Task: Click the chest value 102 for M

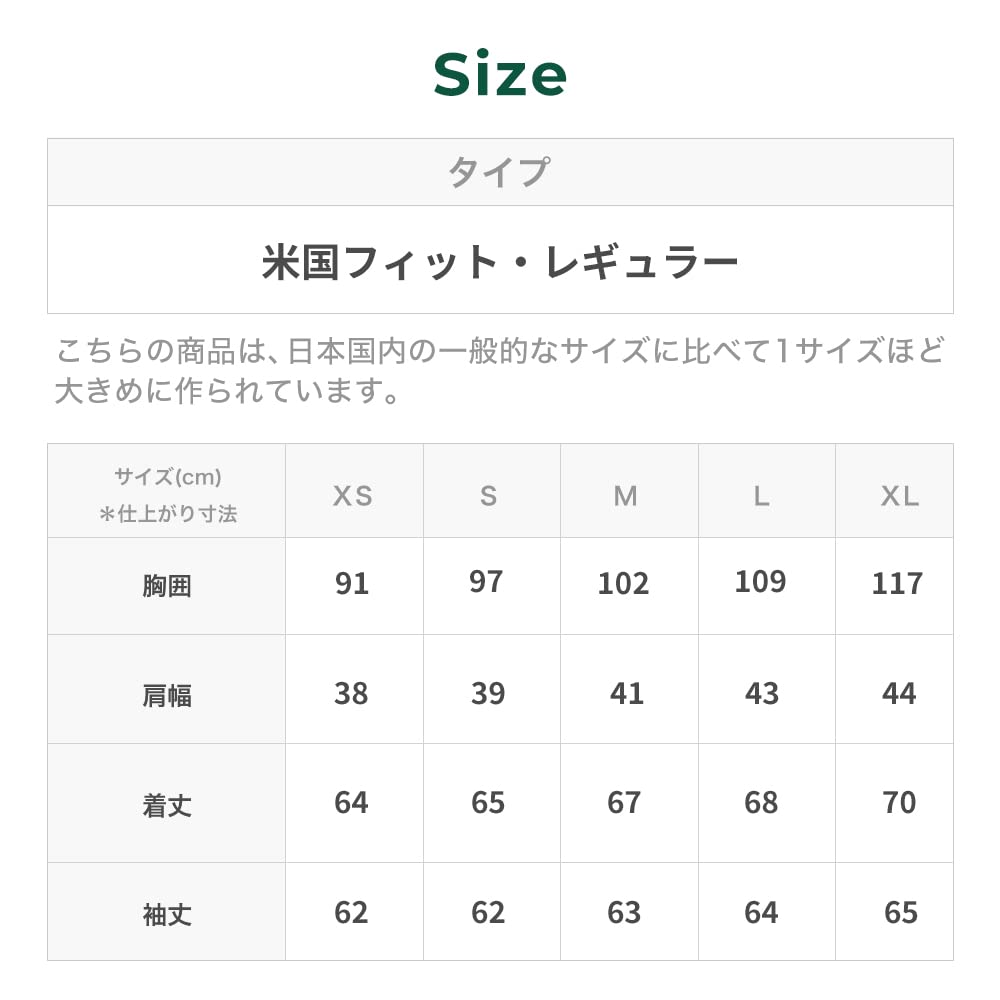Action: tap(623, 584)
